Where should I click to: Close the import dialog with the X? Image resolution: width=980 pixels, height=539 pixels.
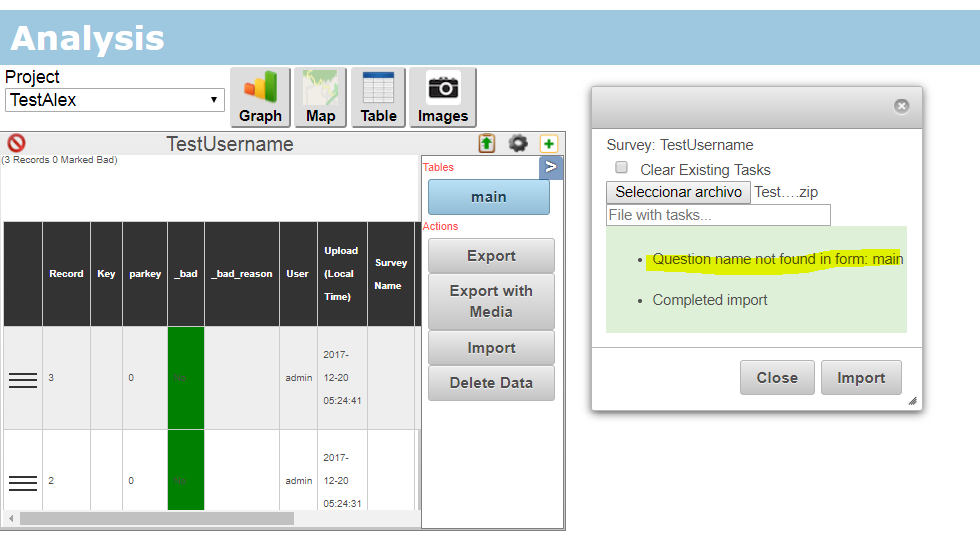click(901, 106)
